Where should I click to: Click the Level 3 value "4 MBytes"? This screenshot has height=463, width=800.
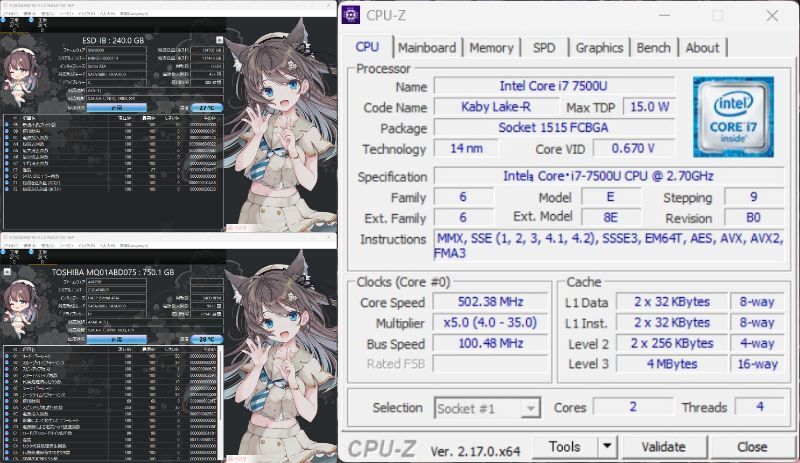pos(672,364)
